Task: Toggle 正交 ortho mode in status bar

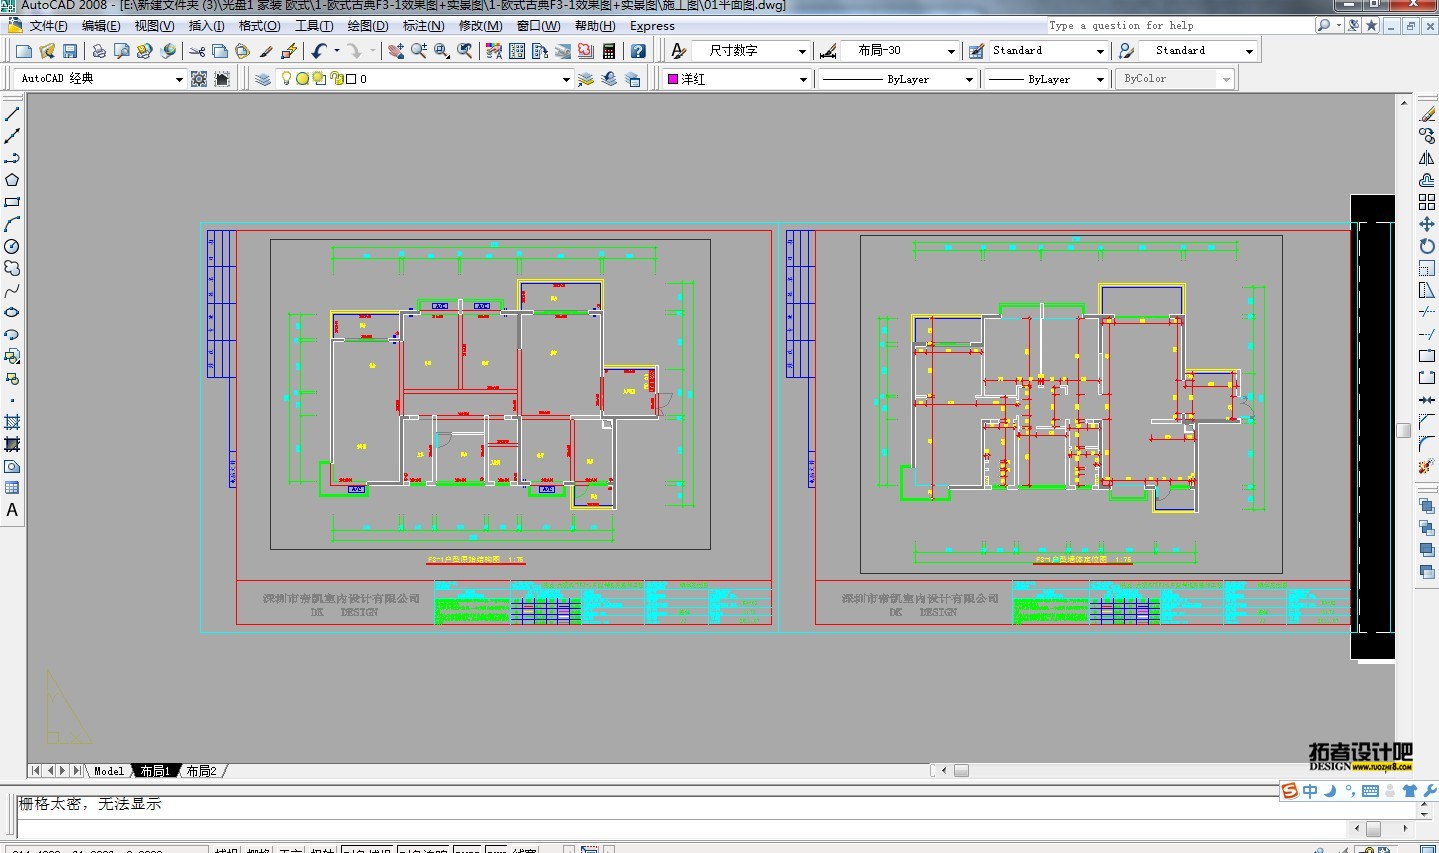Action: tap(290, 849)
